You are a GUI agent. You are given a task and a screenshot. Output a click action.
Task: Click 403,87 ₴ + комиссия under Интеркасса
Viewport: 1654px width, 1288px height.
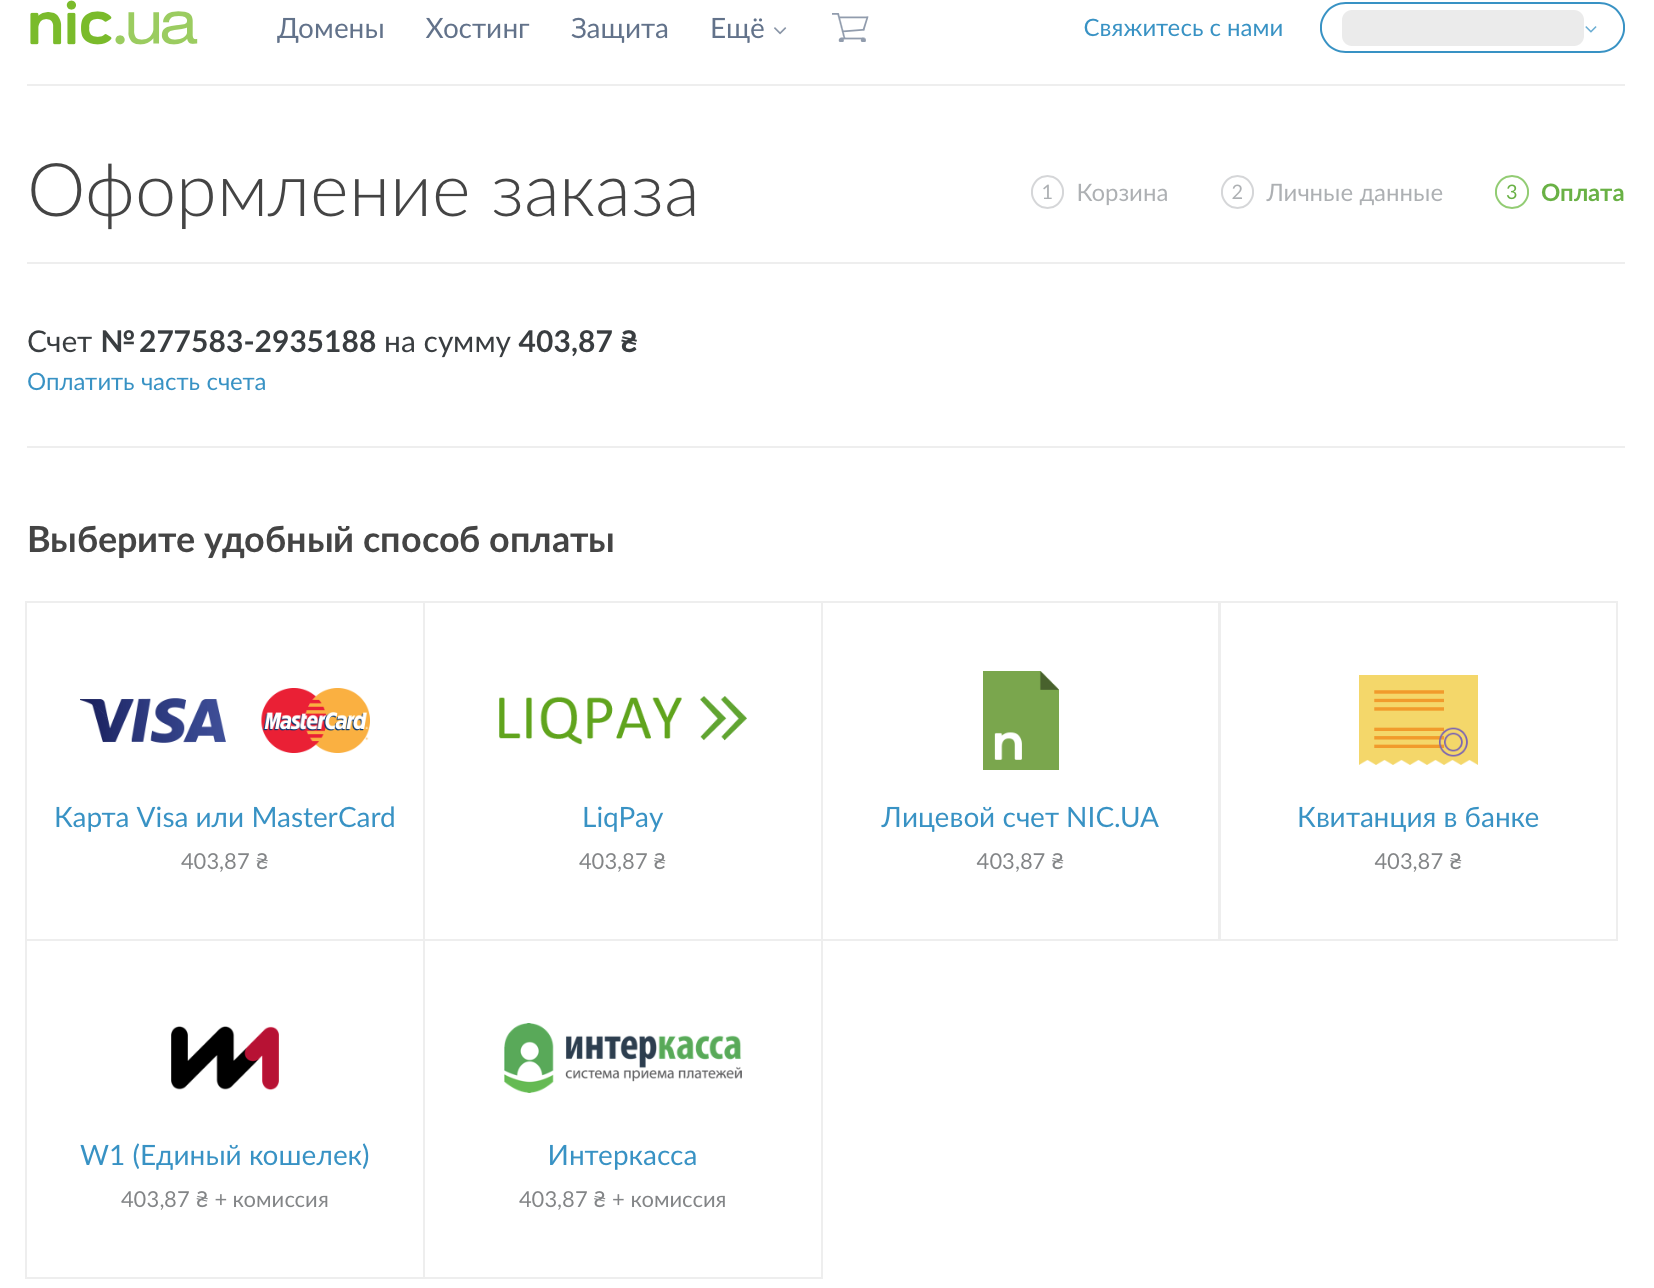pyautogui.click(x=622, y=1199)
